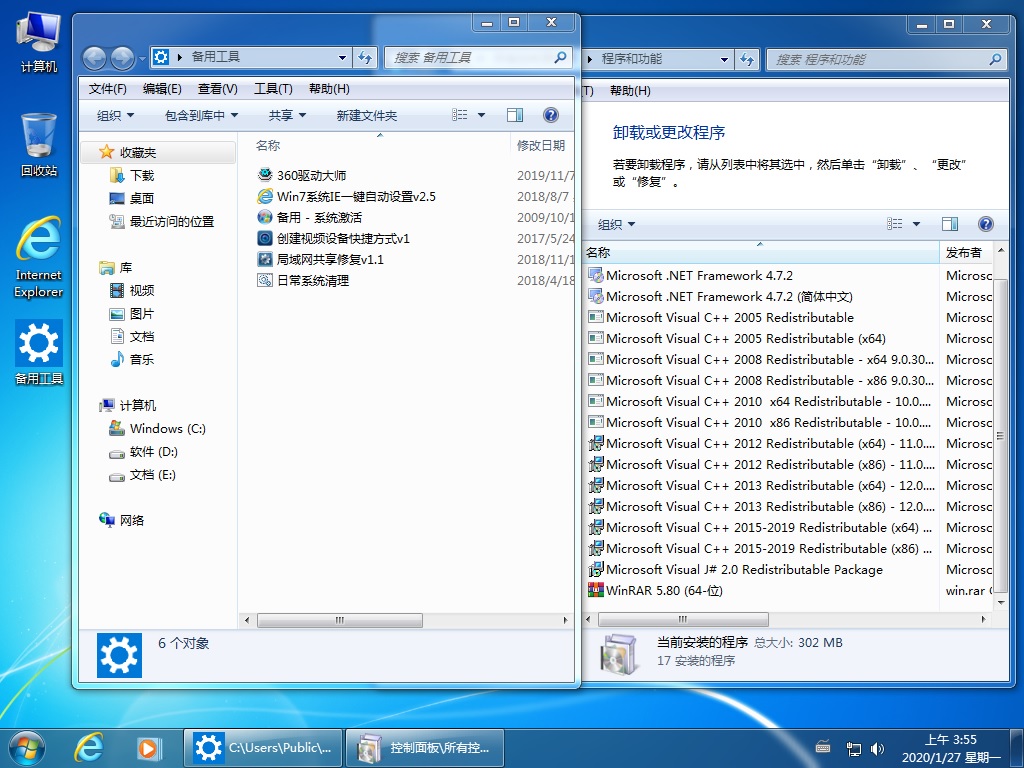Click the 新建文件夹 button
1024x768 pixels.
[366, 116]
